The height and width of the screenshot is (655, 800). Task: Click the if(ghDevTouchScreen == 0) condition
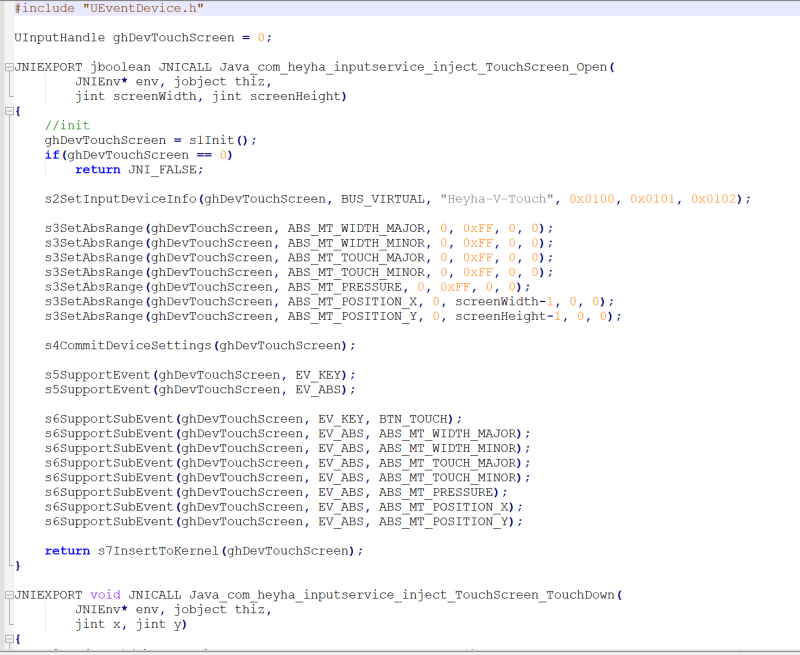[x=139, y=155]
